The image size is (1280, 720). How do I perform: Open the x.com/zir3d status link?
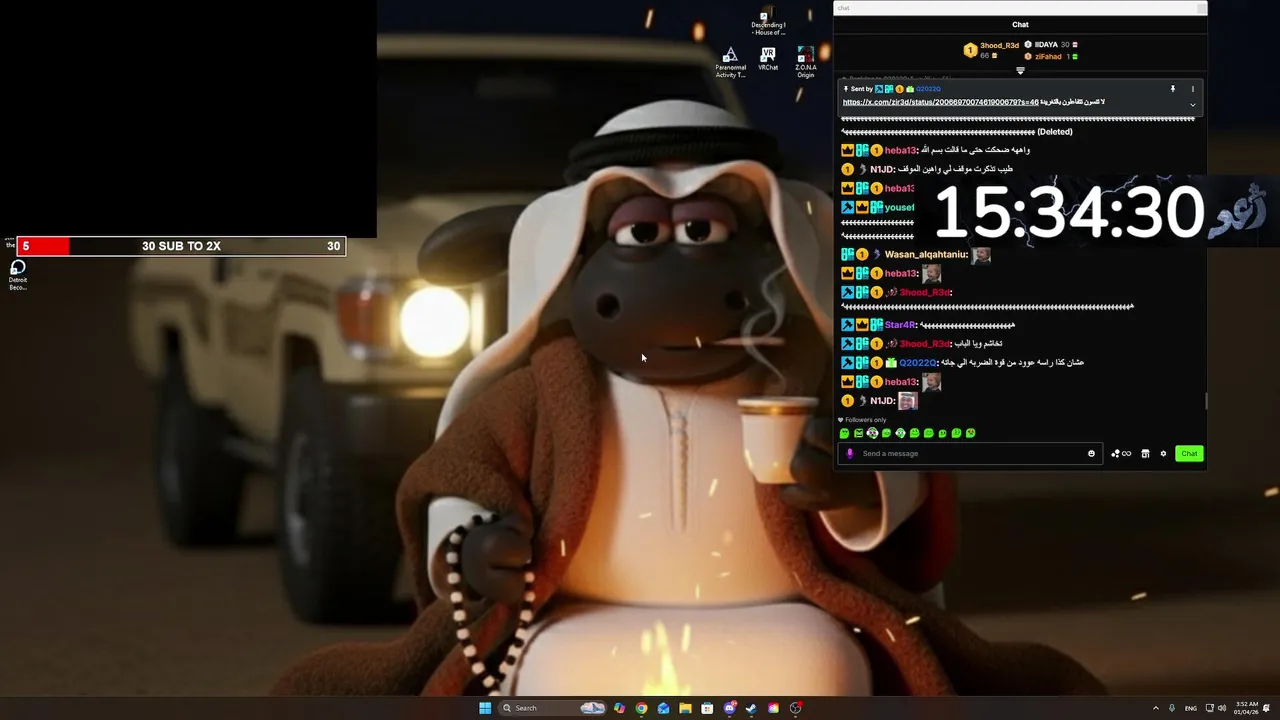(941, 102)
